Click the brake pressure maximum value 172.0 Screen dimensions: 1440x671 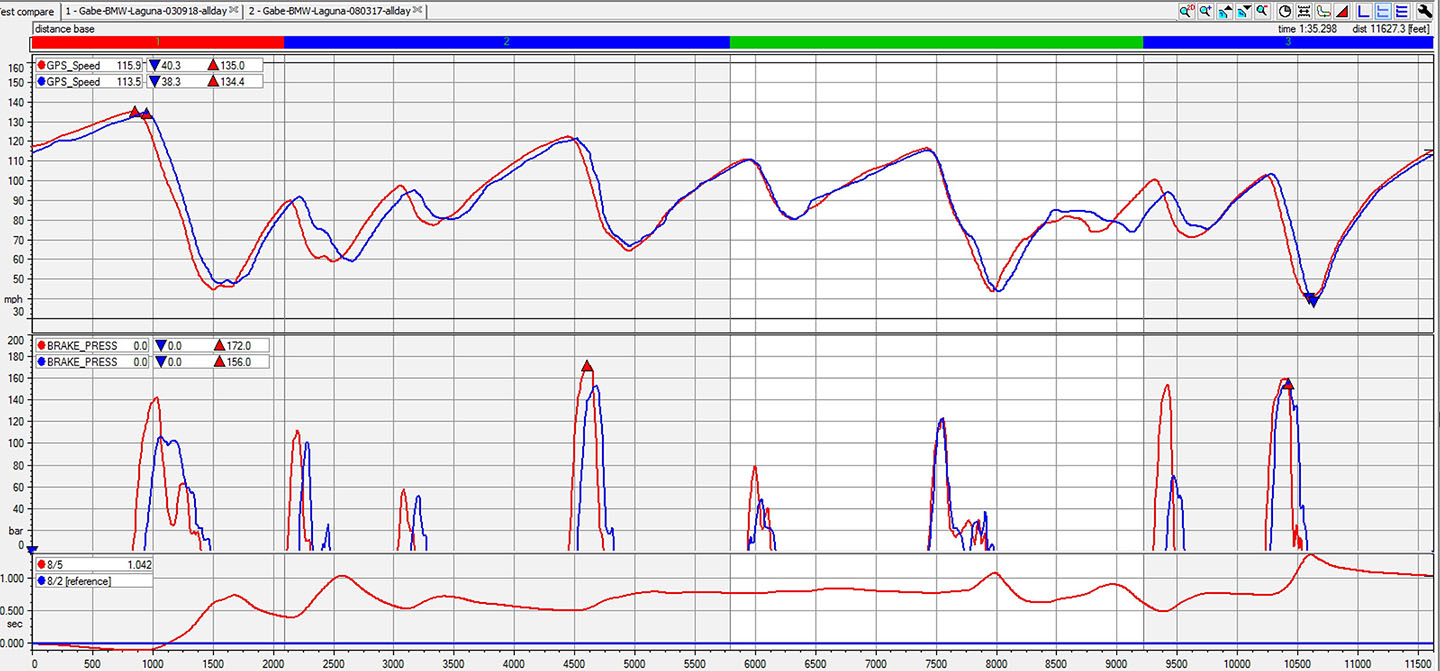click(238, 346)
